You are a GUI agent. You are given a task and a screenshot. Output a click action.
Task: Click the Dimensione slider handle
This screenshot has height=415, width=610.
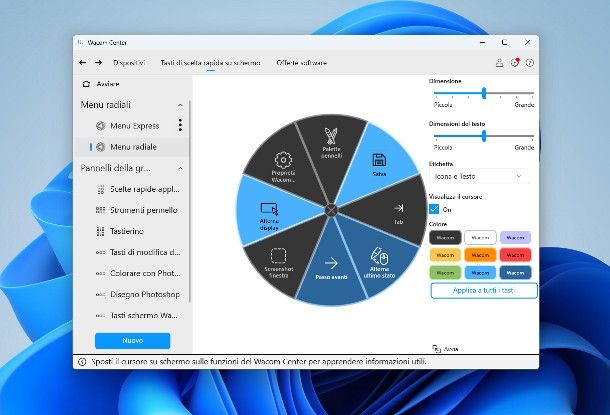(x=484, y=92)
